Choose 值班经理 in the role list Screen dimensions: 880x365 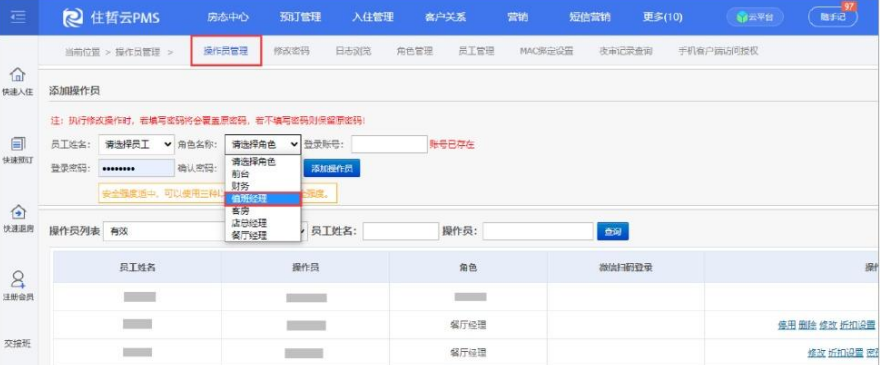[x=263, y=198]
